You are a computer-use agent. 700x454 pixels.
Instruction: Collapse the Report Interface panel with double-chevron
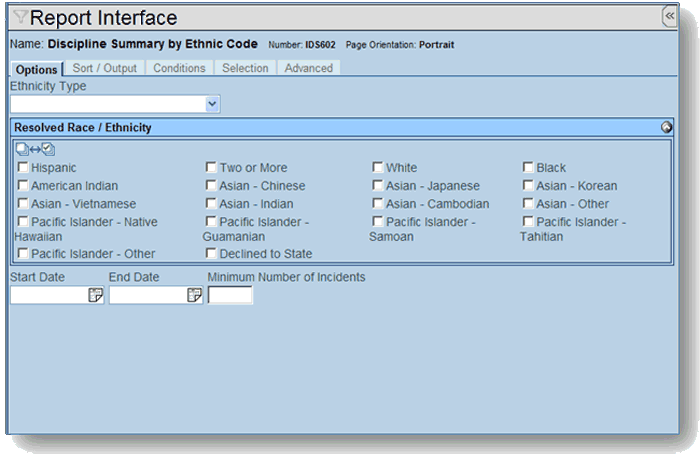coord(669,17)
